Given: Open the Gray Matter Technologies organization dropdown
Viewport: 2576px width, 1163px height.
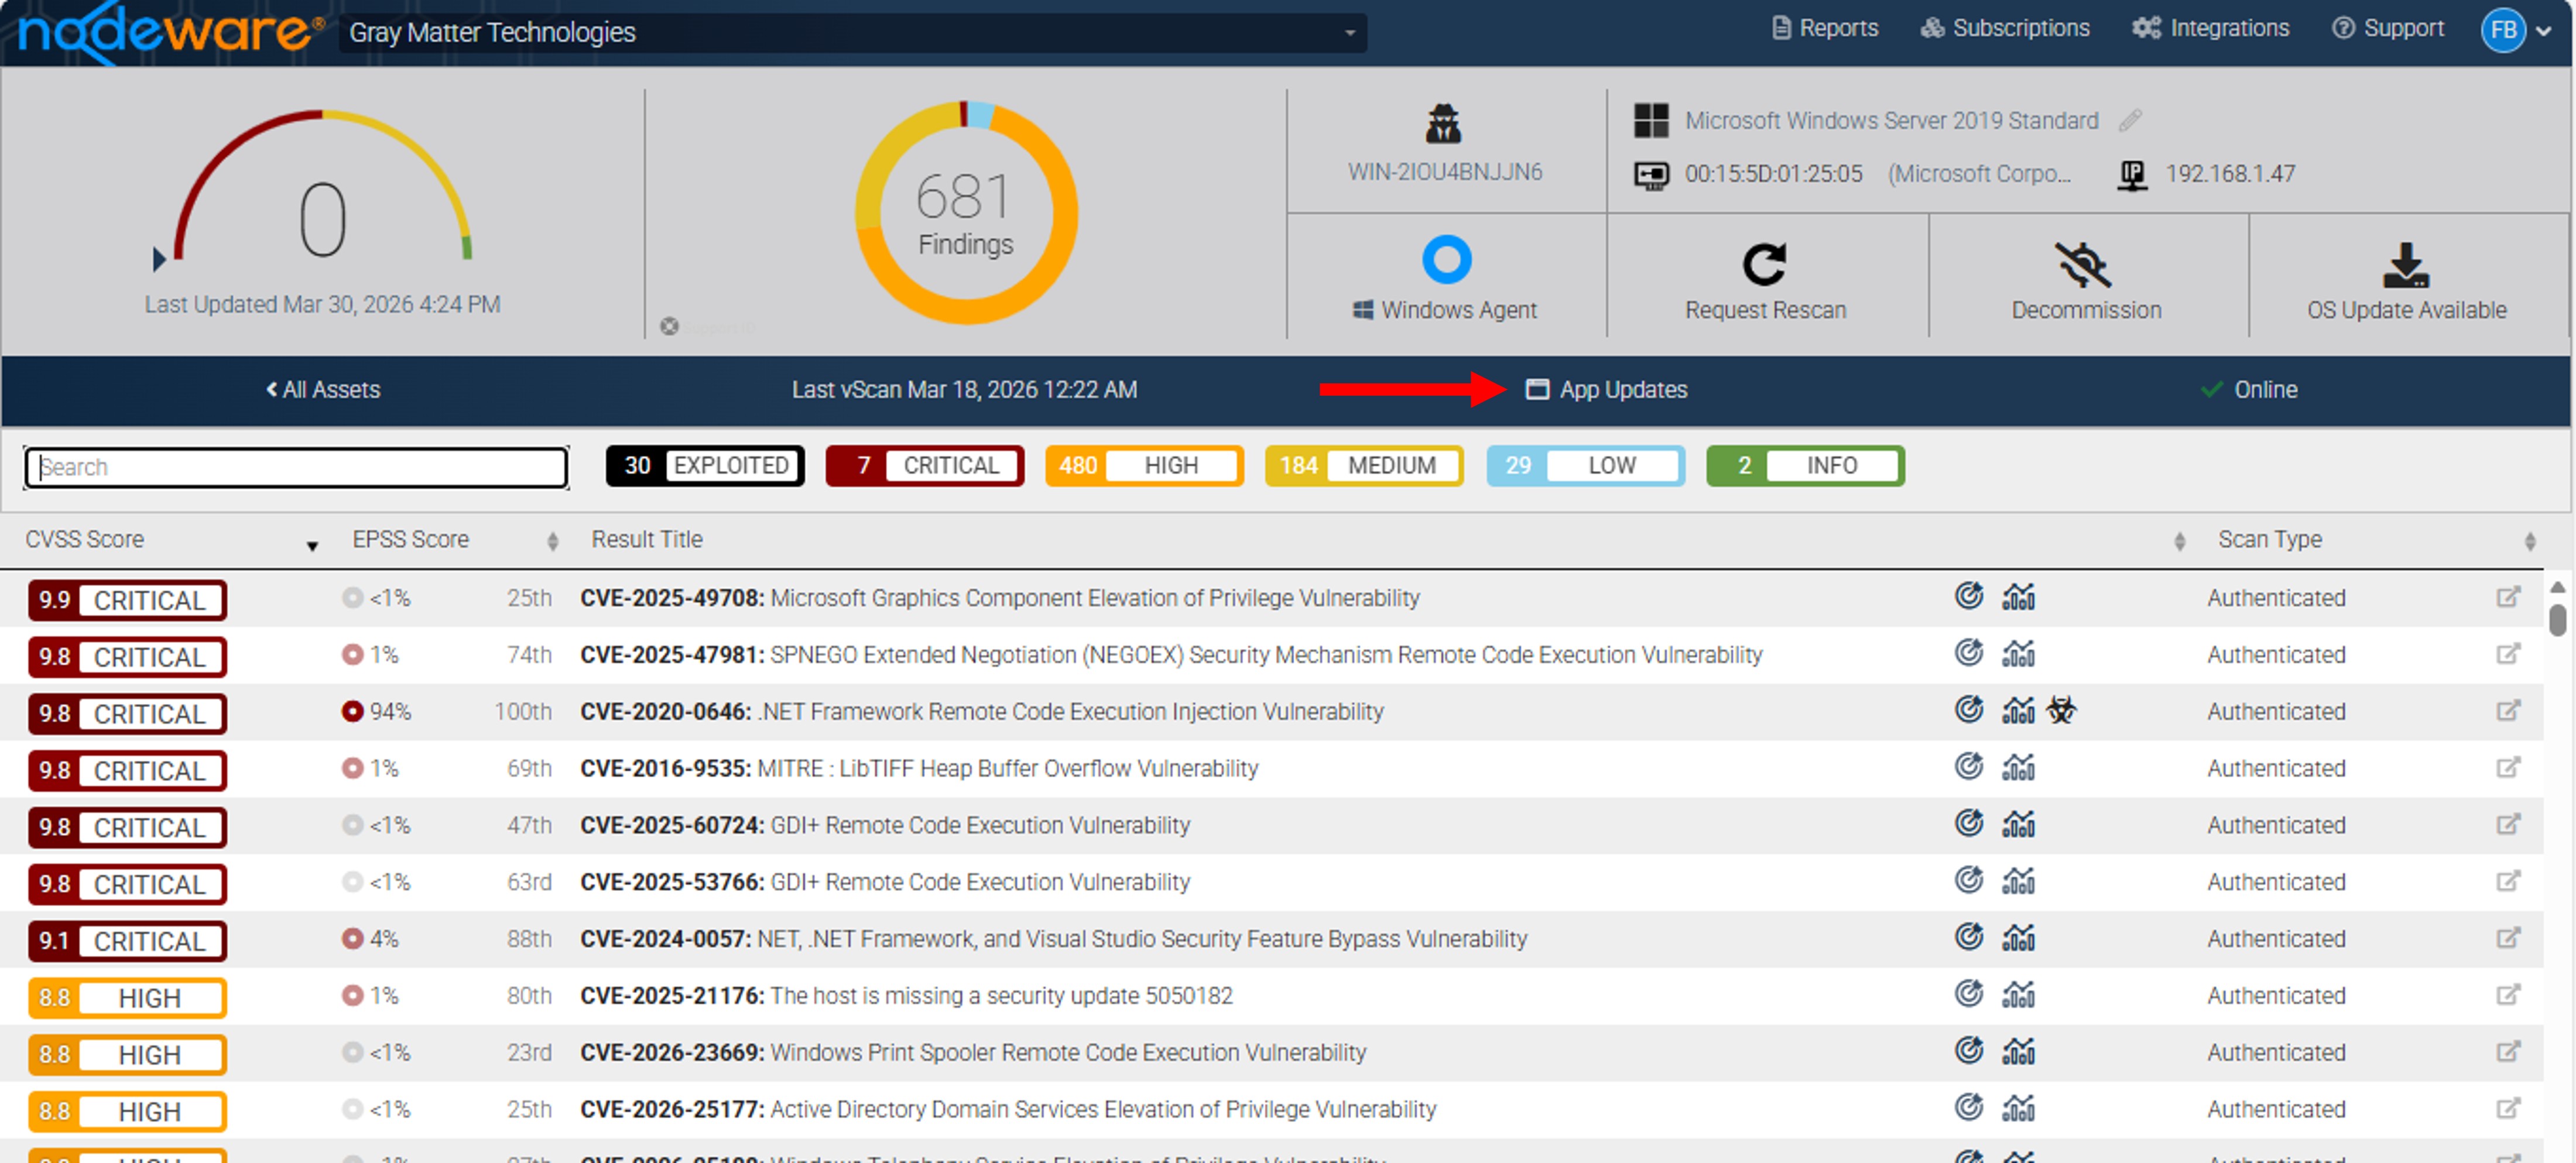Looking at the screenshot, I should pos(852,32).
